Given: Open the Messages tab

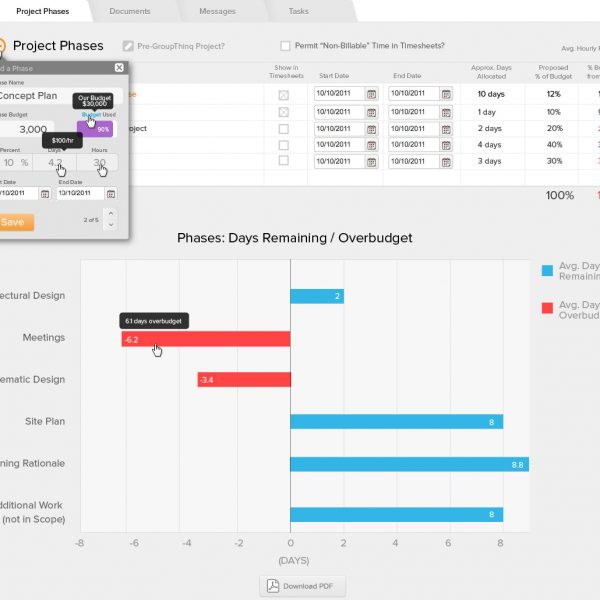Looking at the screenshot, I should coord(217,11).
